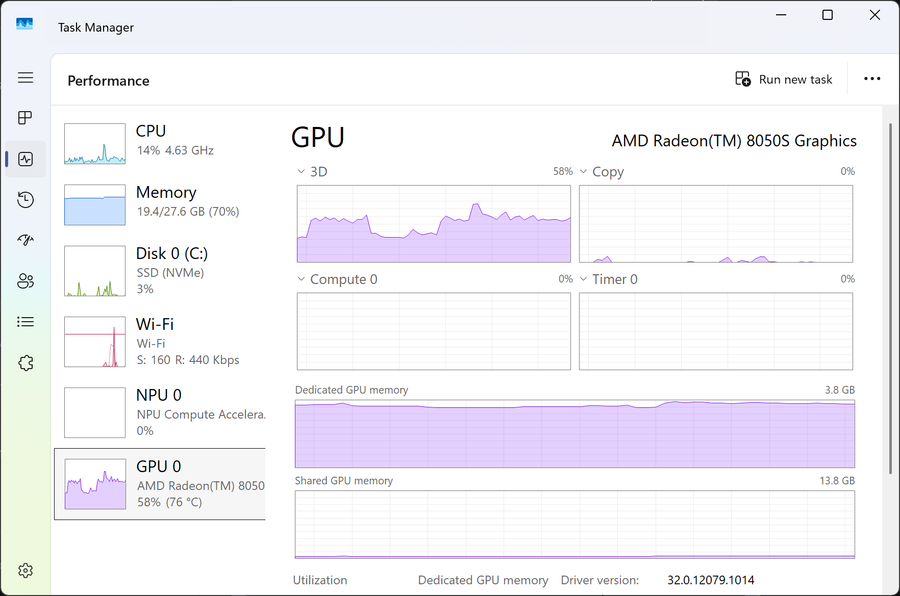Click the Run new task button
Screen dimensions: 900x596
(784, 80)
